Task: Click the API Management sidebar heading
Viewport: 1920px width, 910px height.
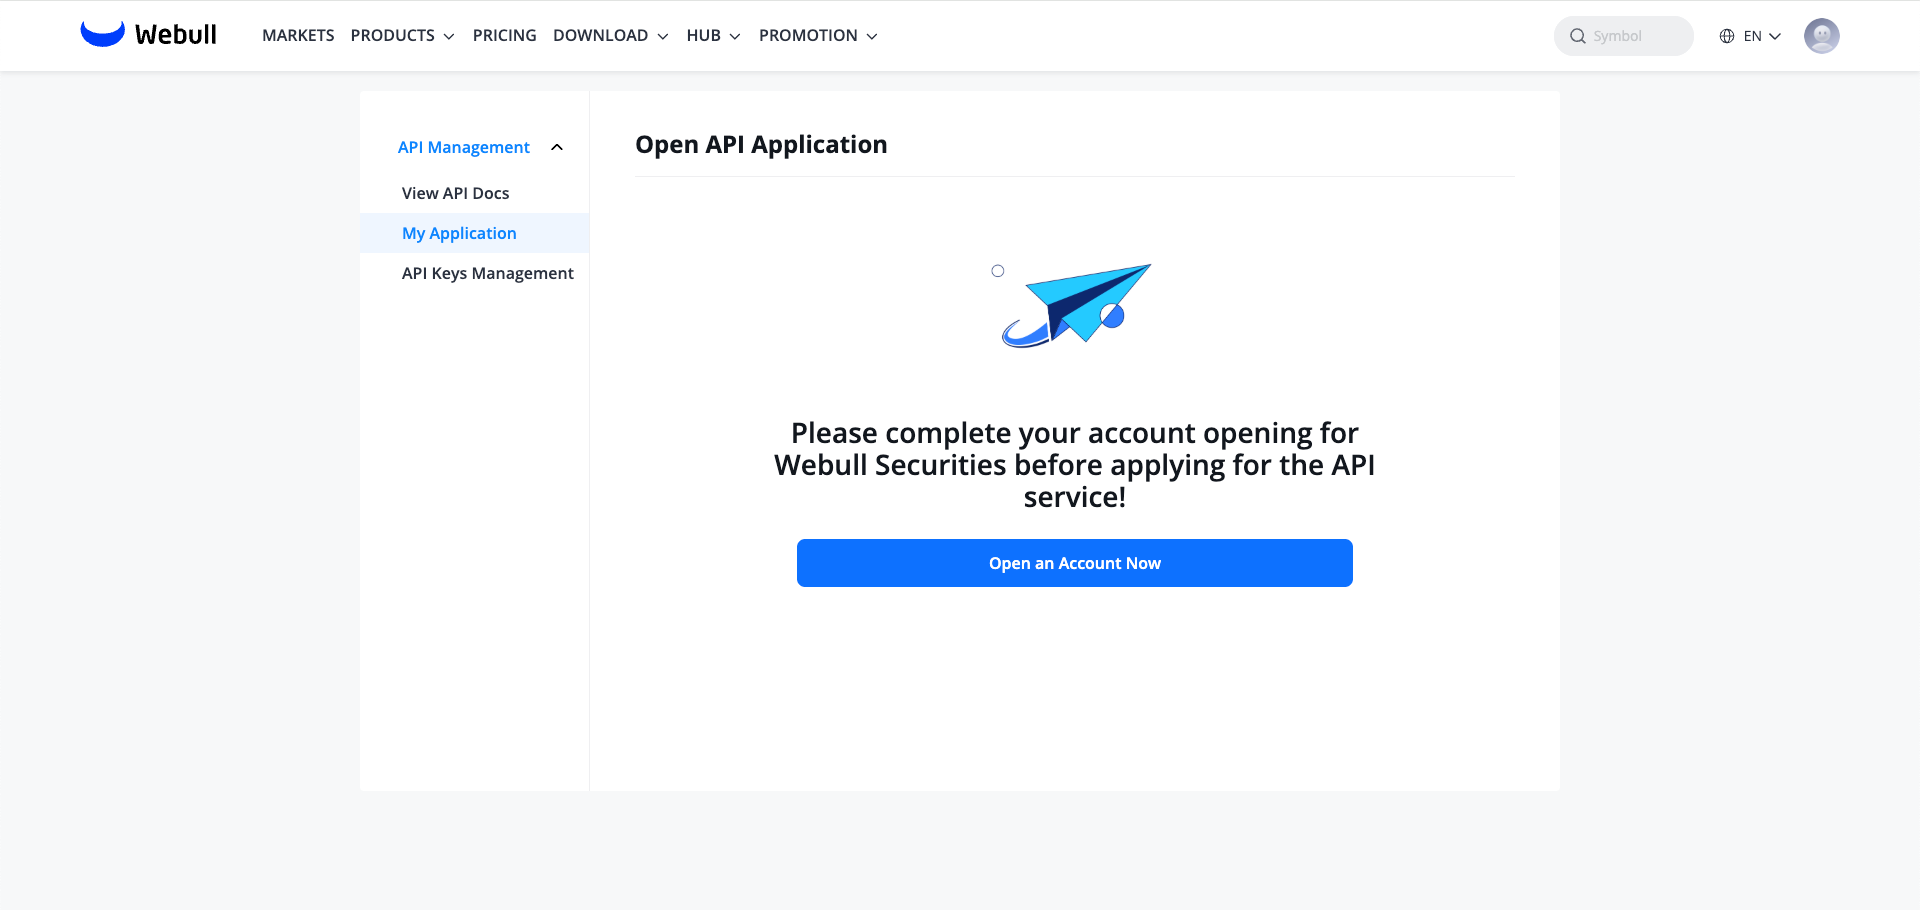Action: [x=464, y=147]
